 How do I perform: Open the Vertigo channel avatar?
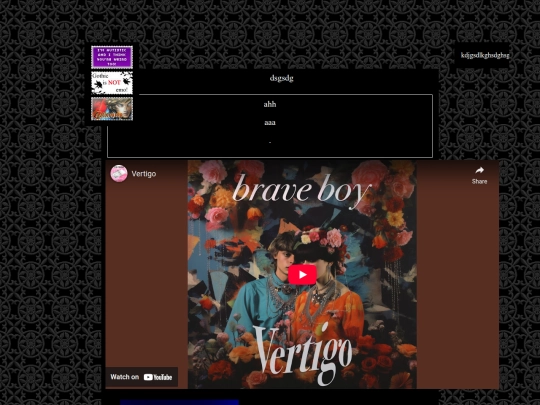(x=119, y=173)
